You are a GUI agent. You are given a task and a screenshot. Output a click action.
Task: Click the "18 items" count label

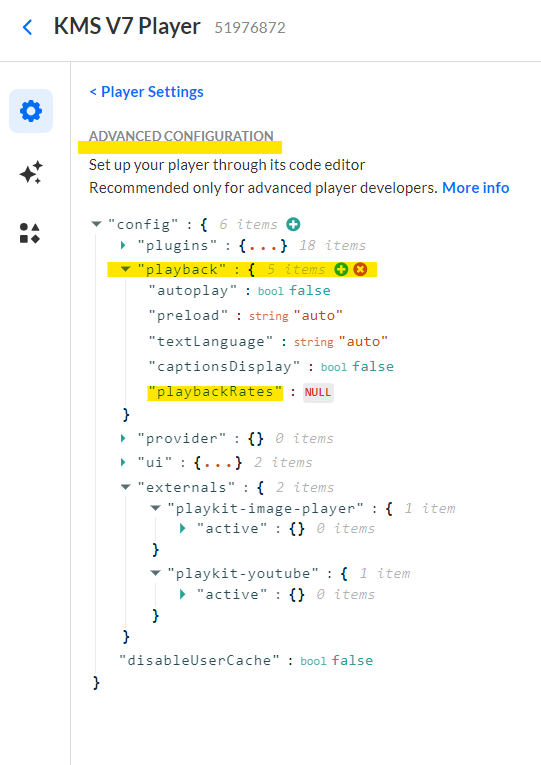pos(332,245)
